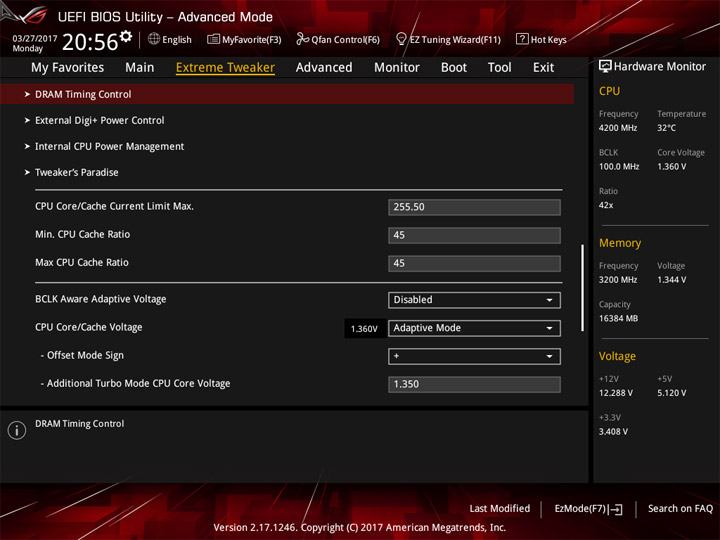Expand DRAM Timing Control submenu
This screenshot has height=540, width=720.
click(x=287, y=94)
